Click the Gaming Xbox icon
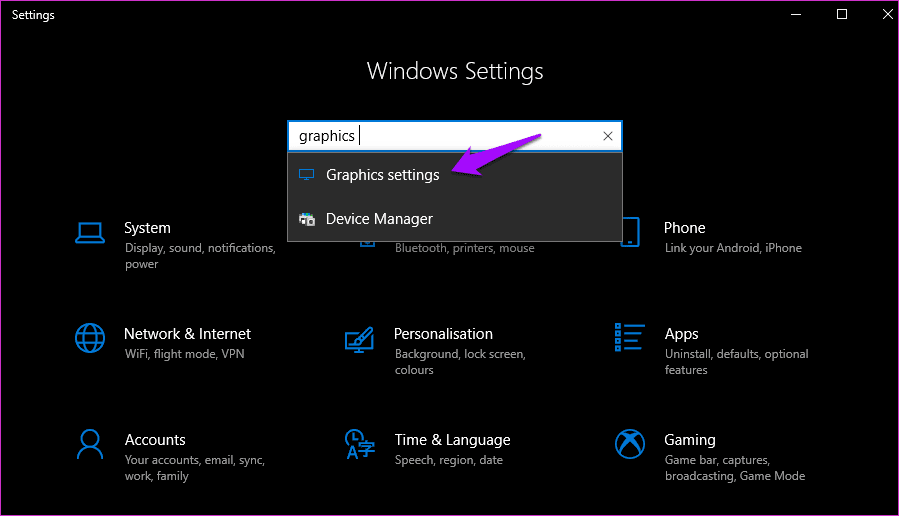The image size is (899, 516). pyautogui.click(x=630, y=444)
